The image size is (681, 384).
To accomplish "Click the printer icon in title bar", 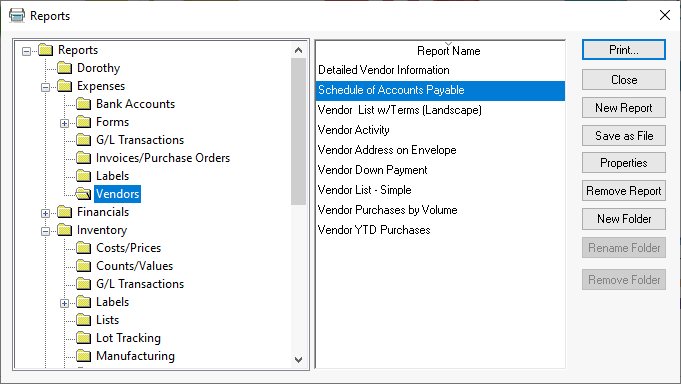I will pos(17,15).
